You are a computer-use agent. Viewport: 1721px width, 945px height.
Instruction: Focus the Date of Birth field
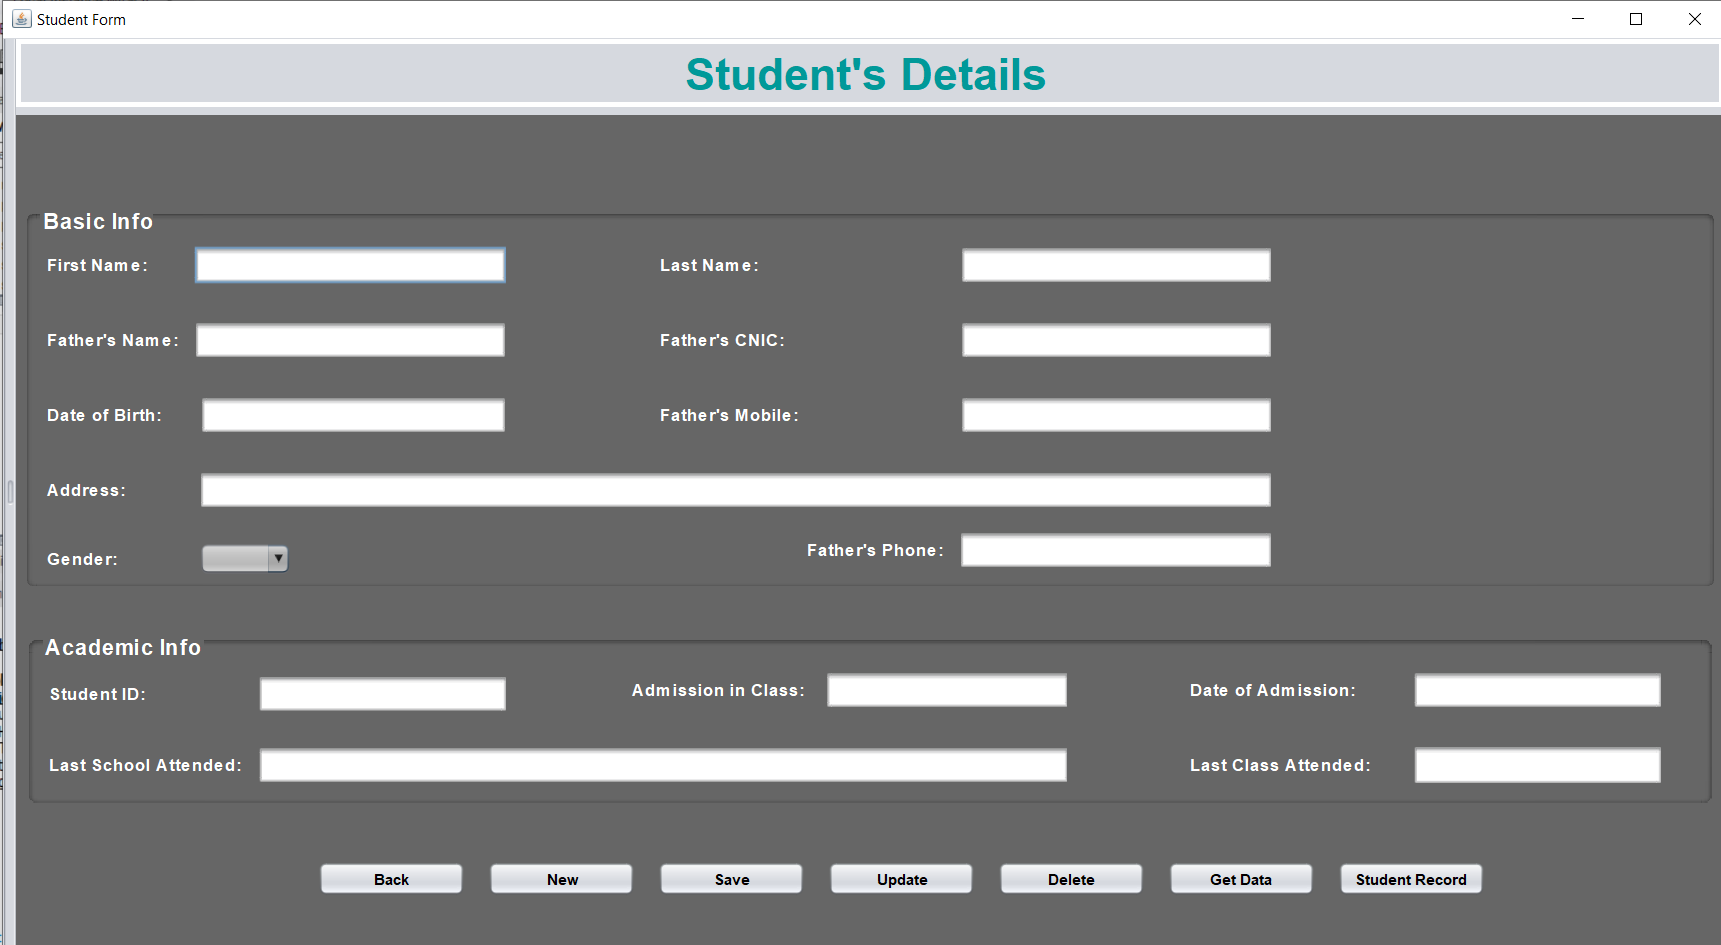pyautogui.click(x=353, y=416)
